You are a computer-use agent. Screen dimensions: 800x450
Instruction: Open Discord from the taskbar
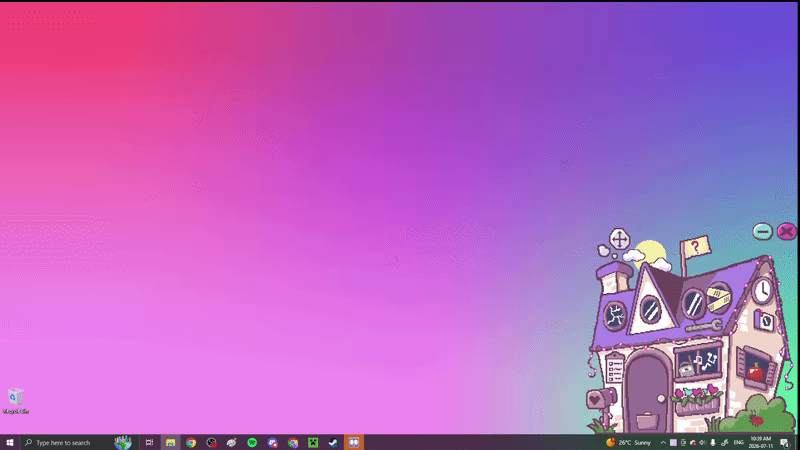coord(272,442)
